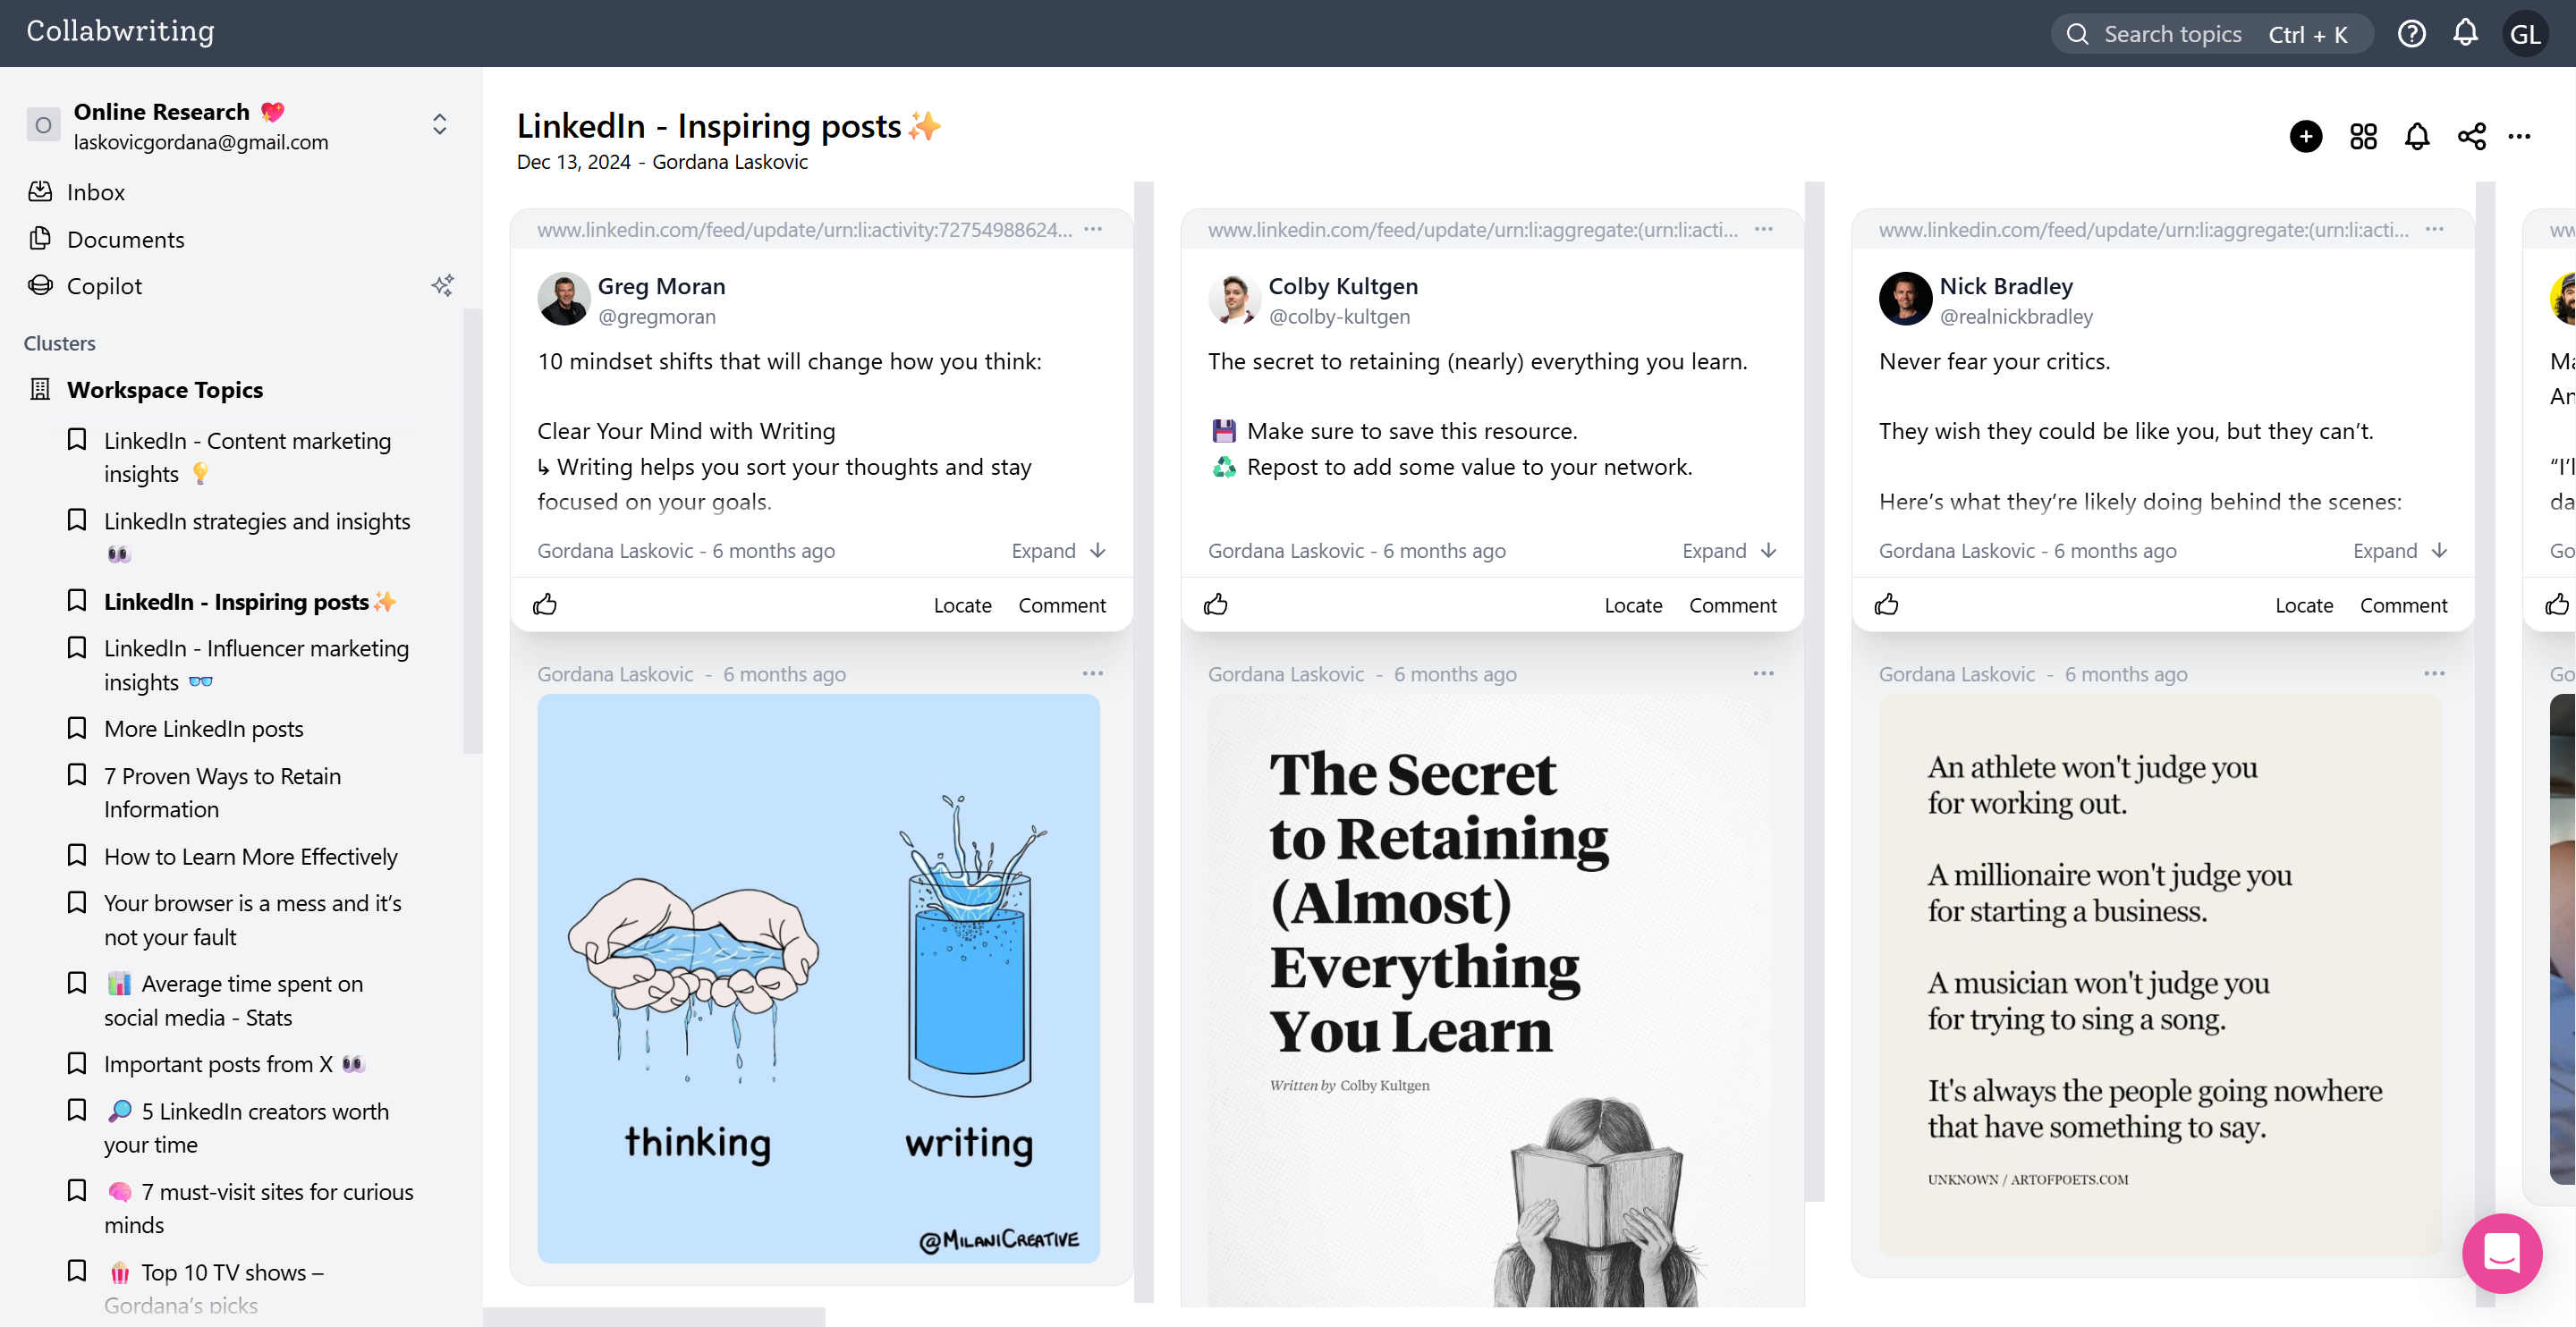
Task: Open Greg Moran card options ellipsis
Action: coord(1093,229)
